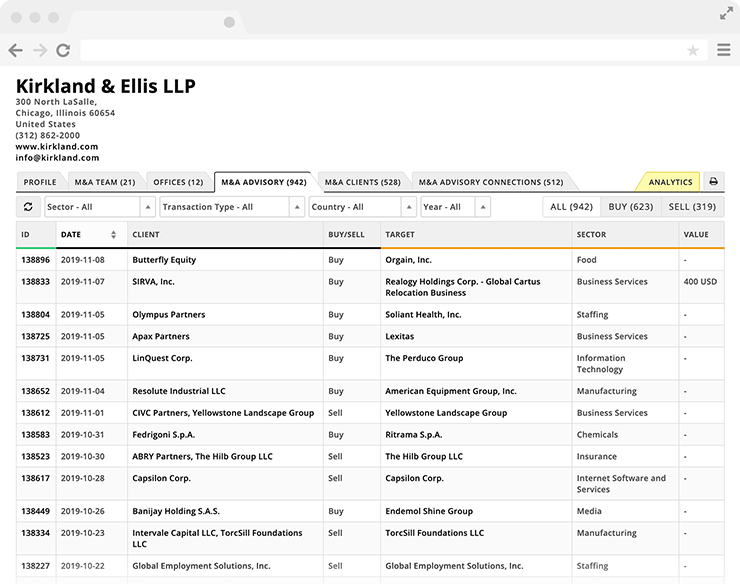Open target Orgain, Inc.
Viewport: 740px width, 584px height.
coord(408,260)
